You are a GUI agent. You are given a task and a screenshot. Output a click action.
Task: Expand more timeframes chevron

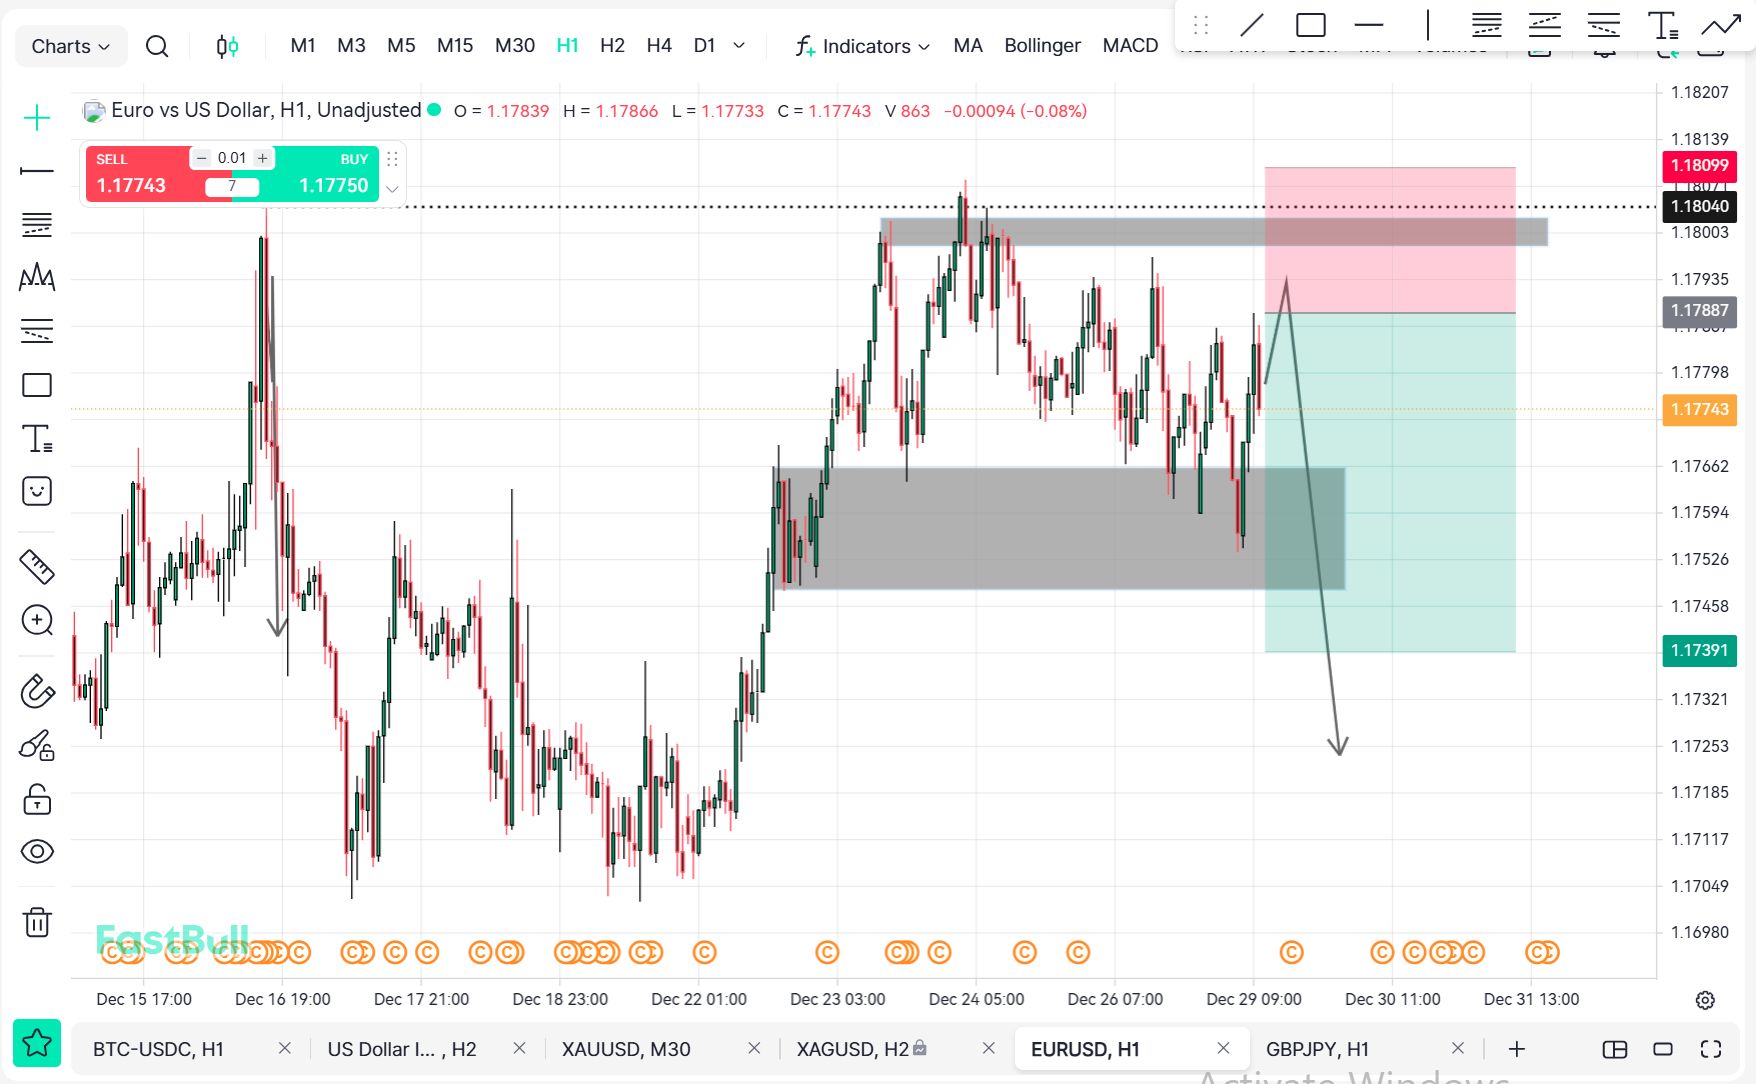(739, 46)
